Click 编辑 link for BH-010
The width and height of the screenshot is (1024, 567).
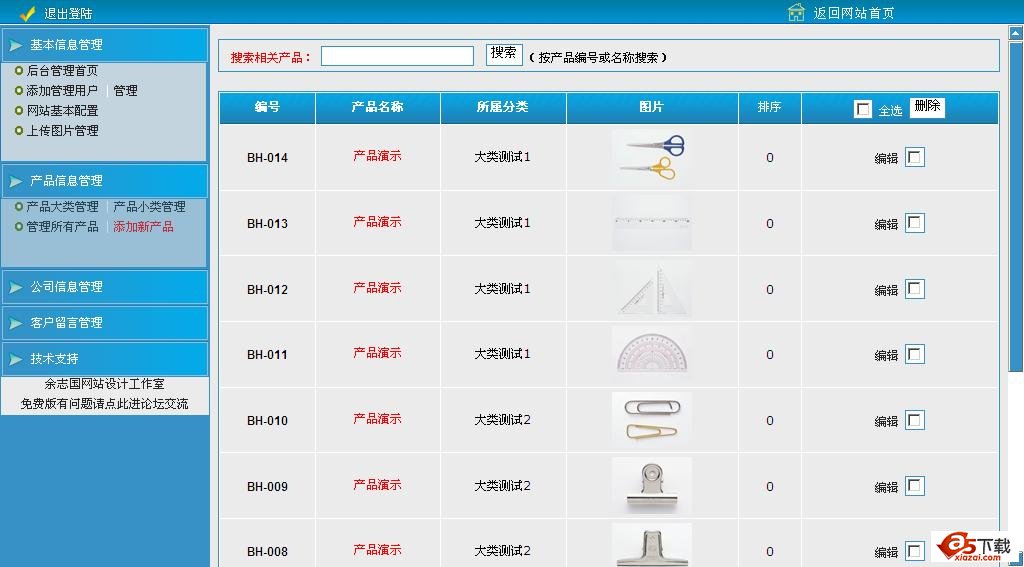886,422
